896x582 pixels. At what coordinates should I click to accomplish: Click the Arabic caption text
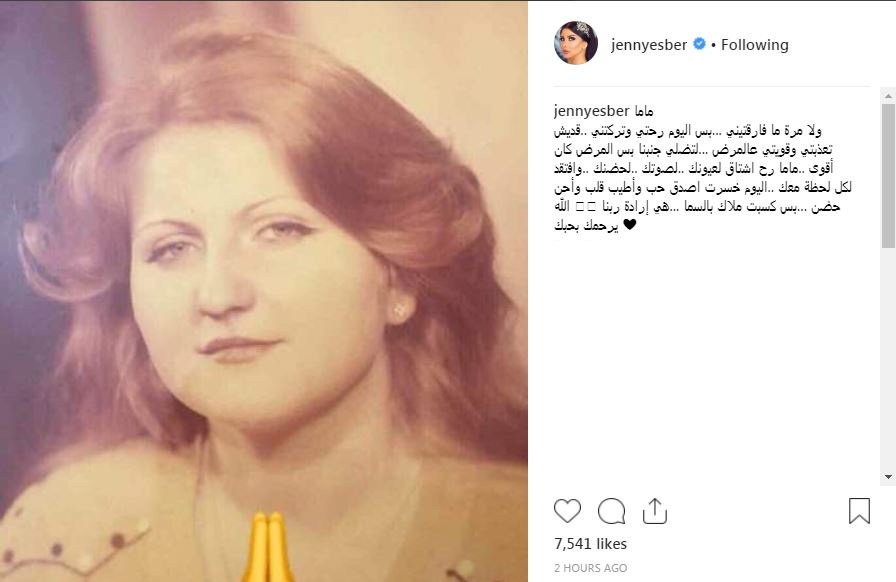coord(703,177)
